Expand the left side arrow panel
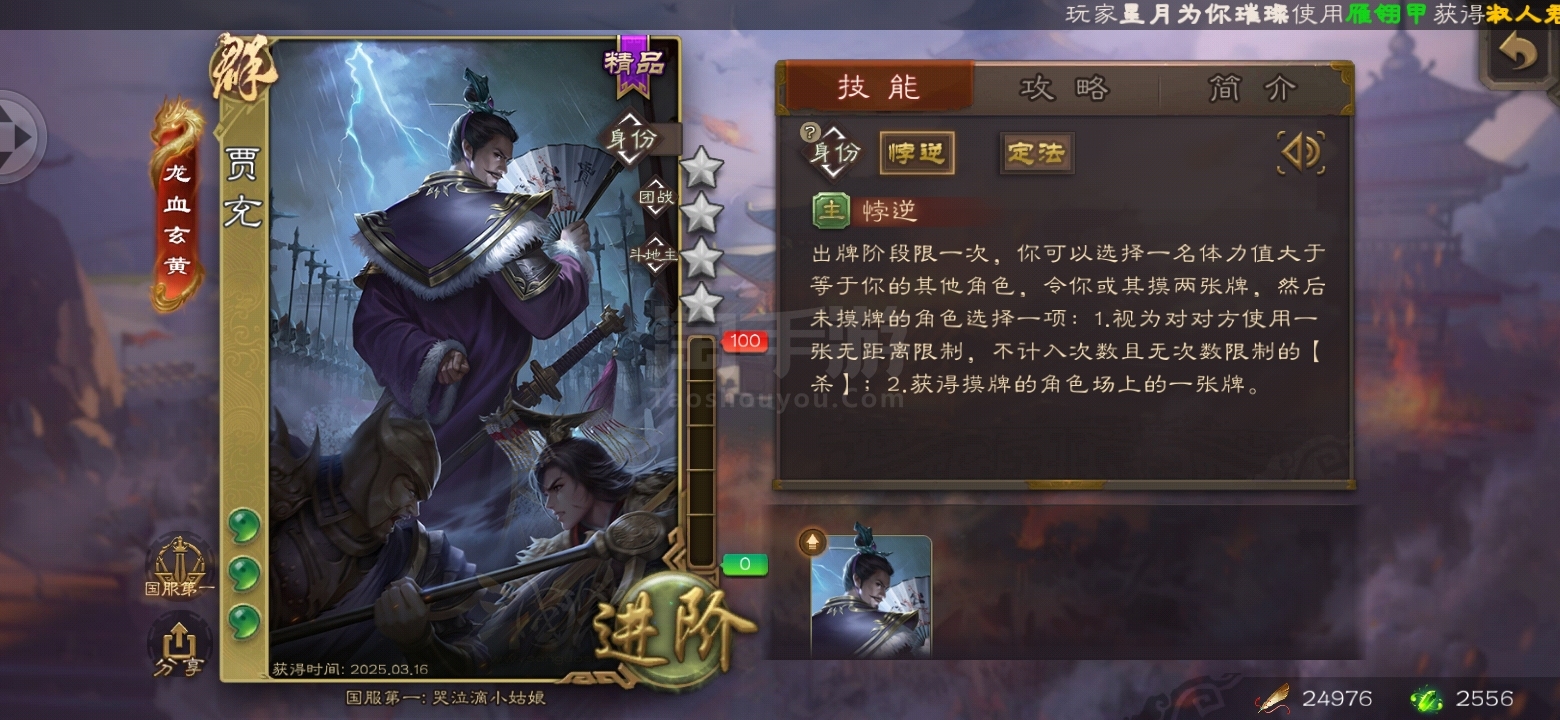 point(18,137)
